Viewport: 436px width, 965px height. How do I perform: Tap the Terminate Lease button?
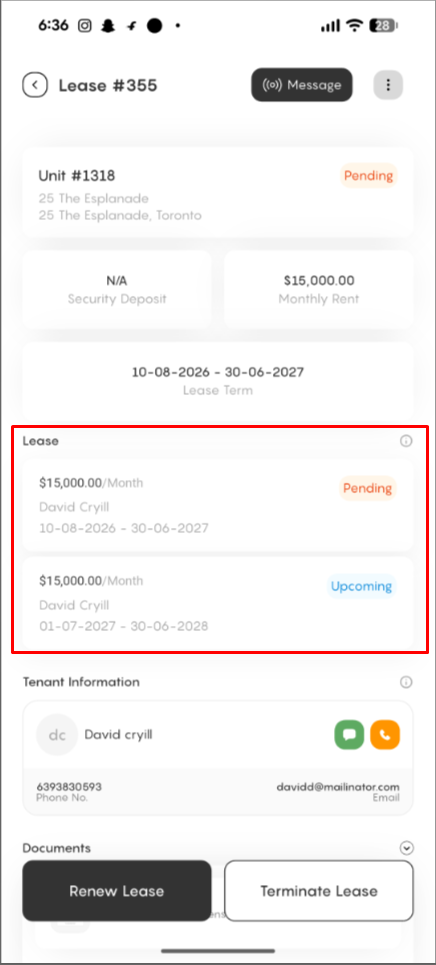319,891
